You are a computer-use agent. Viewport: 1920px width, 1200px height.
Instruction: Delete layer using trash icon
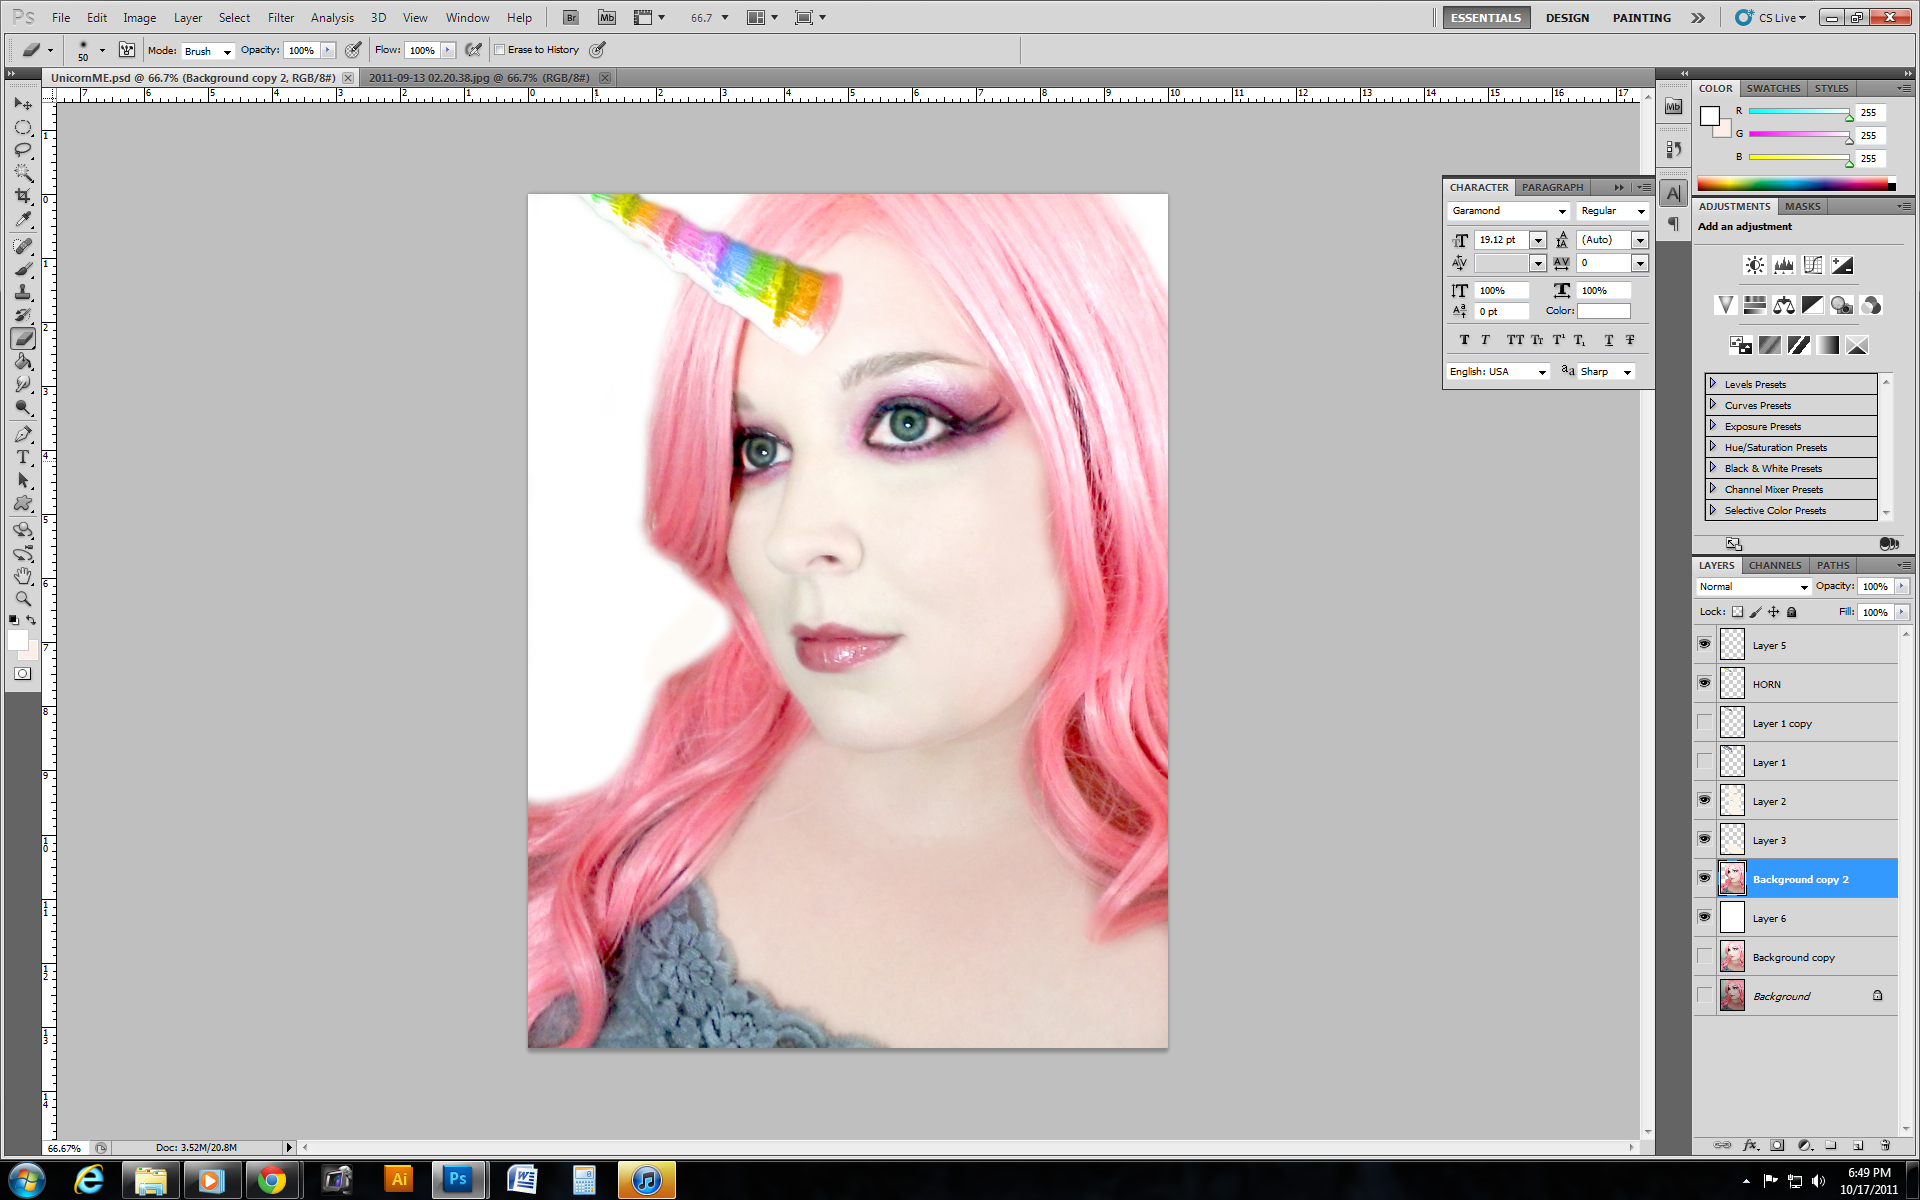click(x=1885, y=1145)
